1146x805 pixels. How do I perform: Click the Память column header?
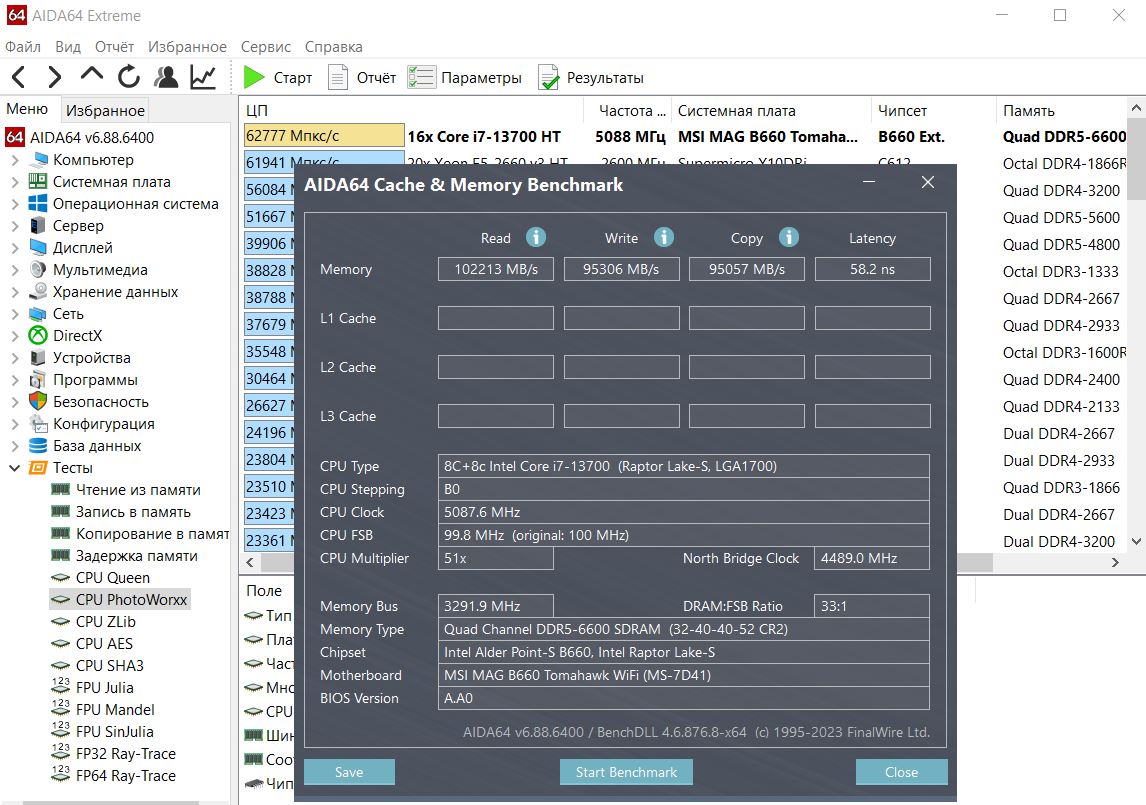[1061, 110]
